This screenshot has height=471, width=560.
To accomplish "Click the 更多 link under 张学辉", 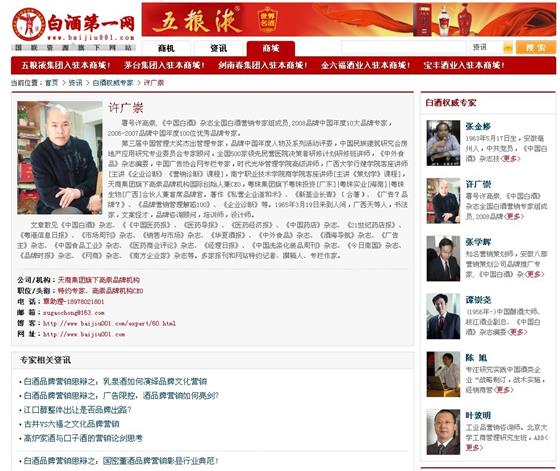I will coord(534,274).
